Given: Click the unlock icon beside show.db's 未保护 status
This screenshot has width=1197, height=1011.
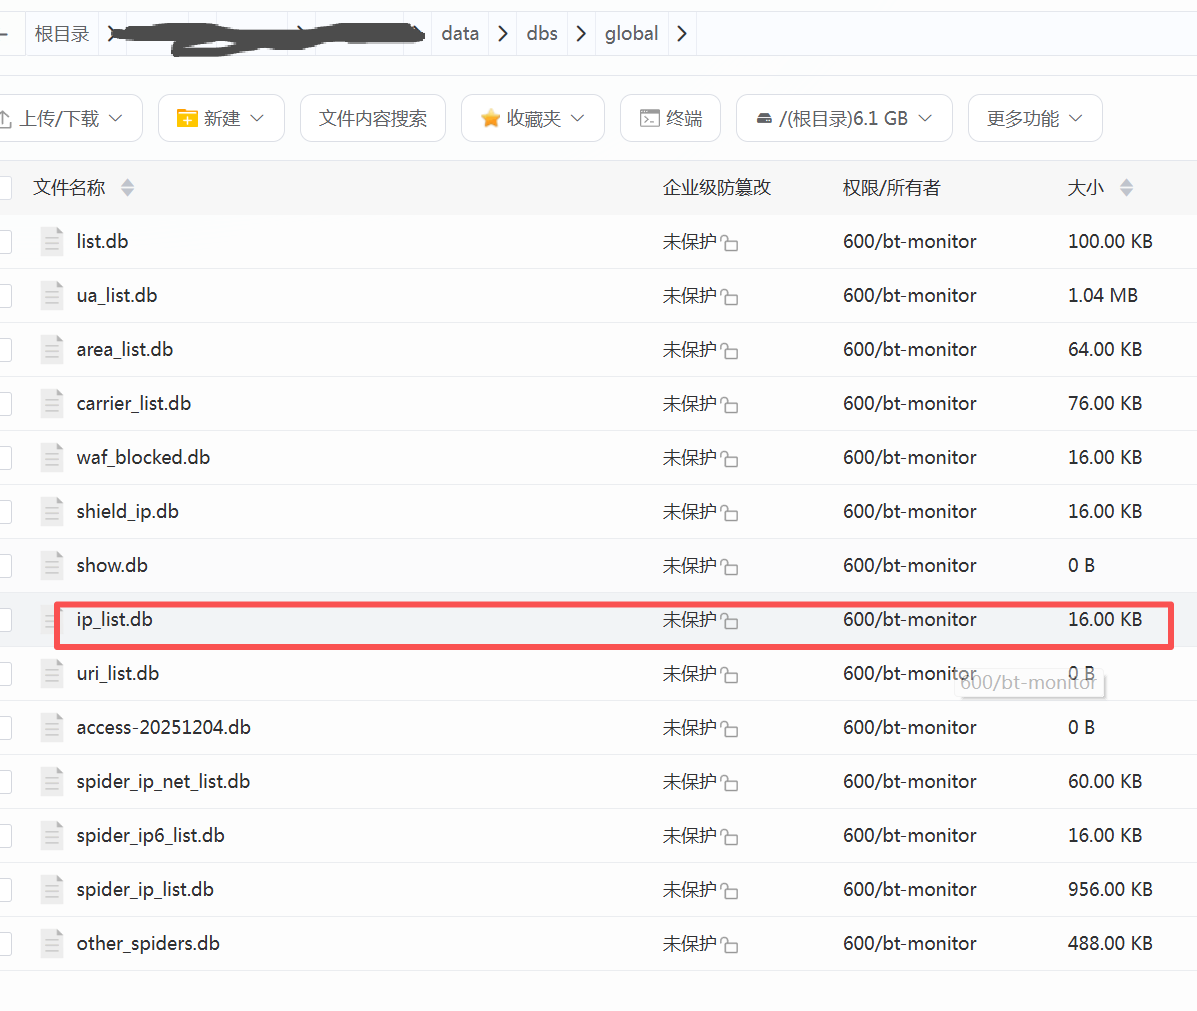Looking at the screenshot, I should pos(731,567).
